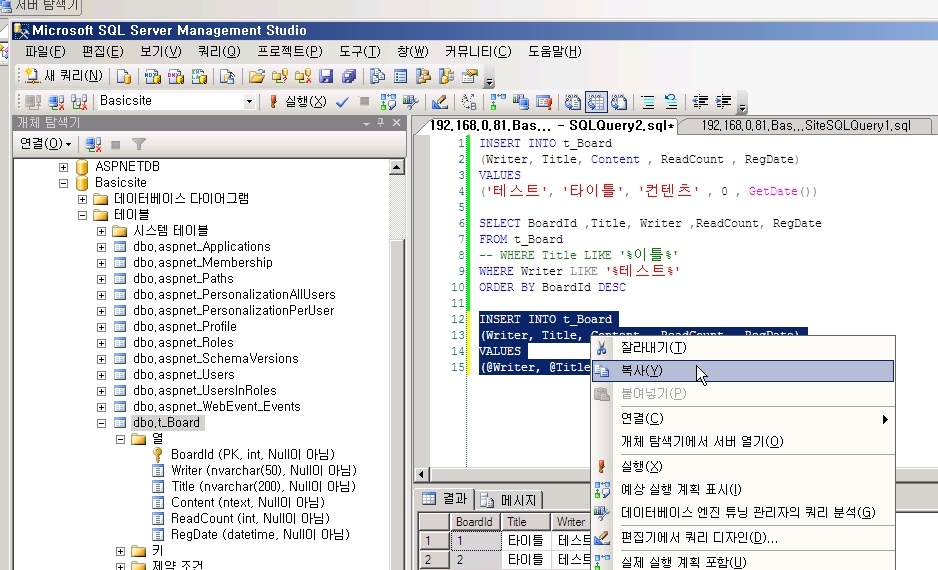Click the Save disk icon in toolbar
Screen dimensions: 938x570
tap(325, 76)
